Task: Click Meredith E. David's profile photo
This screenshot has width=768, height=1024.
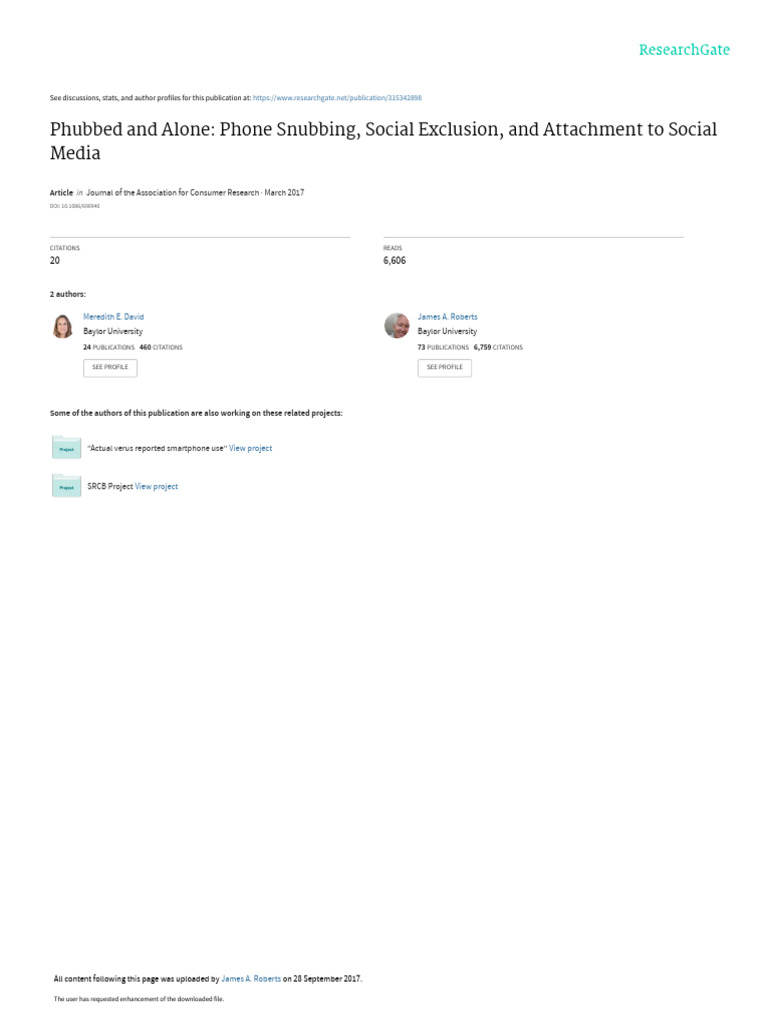Action: tap(62, 326)
